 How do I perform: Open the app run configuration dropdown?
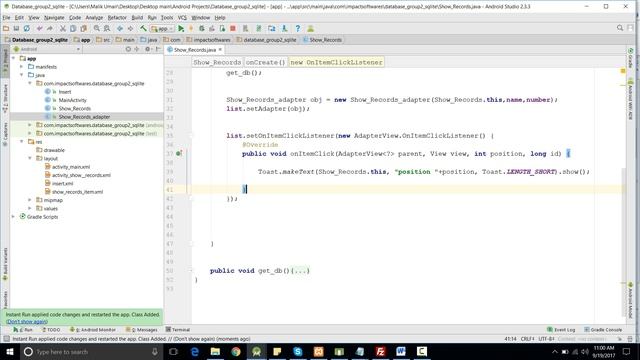click(x=162, y=29)
